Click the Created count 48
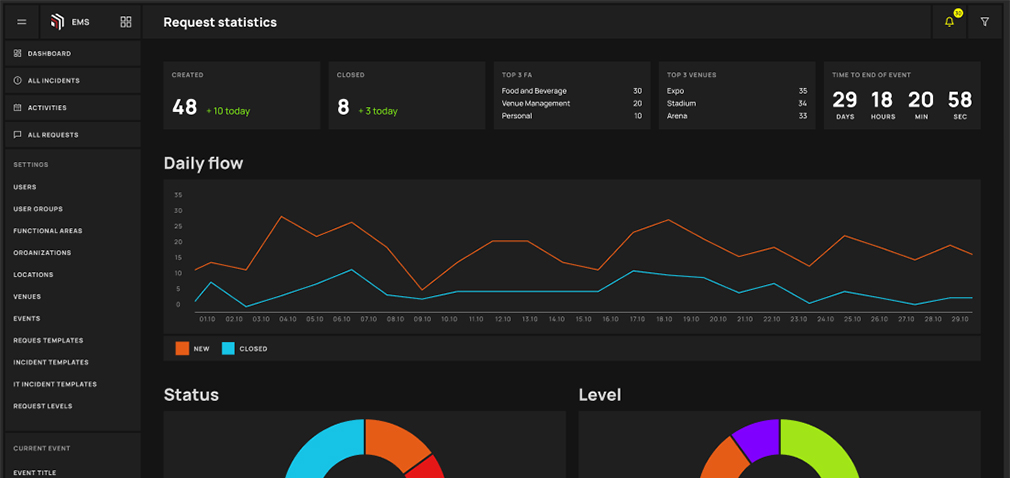1010x478 pixels. pos(184,107)
